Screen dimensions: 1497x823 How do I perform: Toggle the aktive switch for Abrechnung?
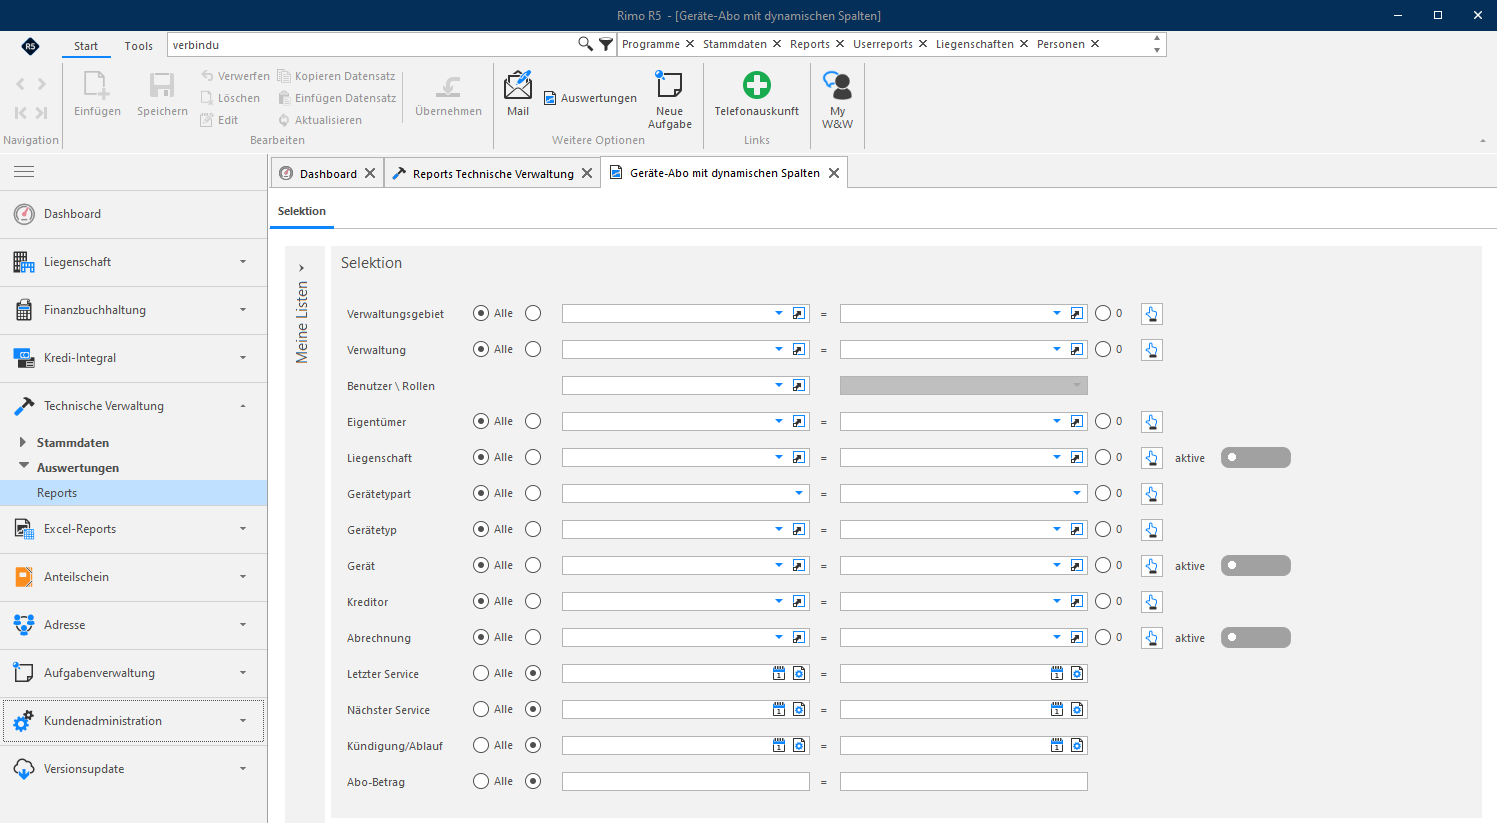(x=1256, y=638)
